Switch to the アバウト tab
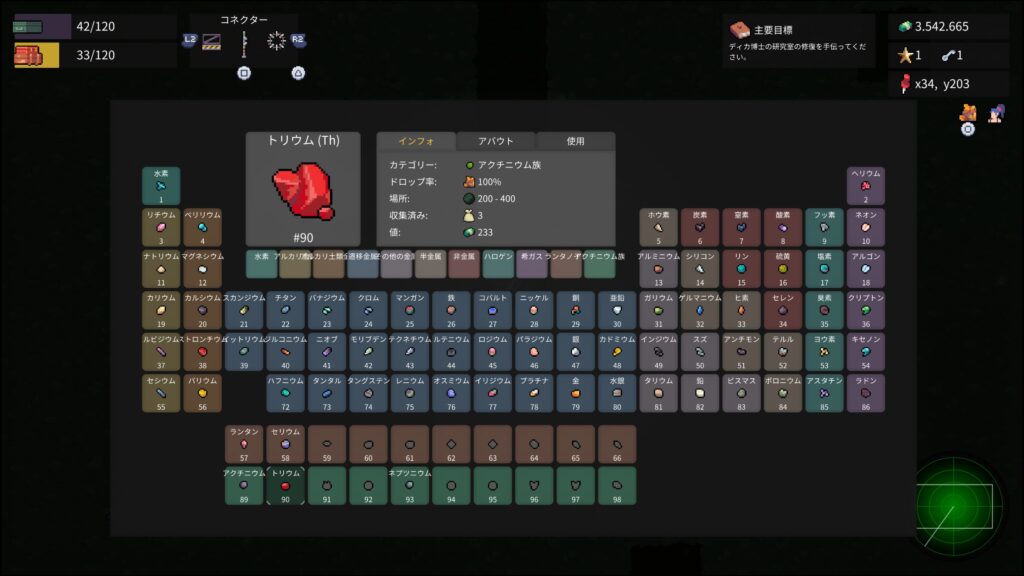Screen dimensions: 1024x576 coord(496,141)
